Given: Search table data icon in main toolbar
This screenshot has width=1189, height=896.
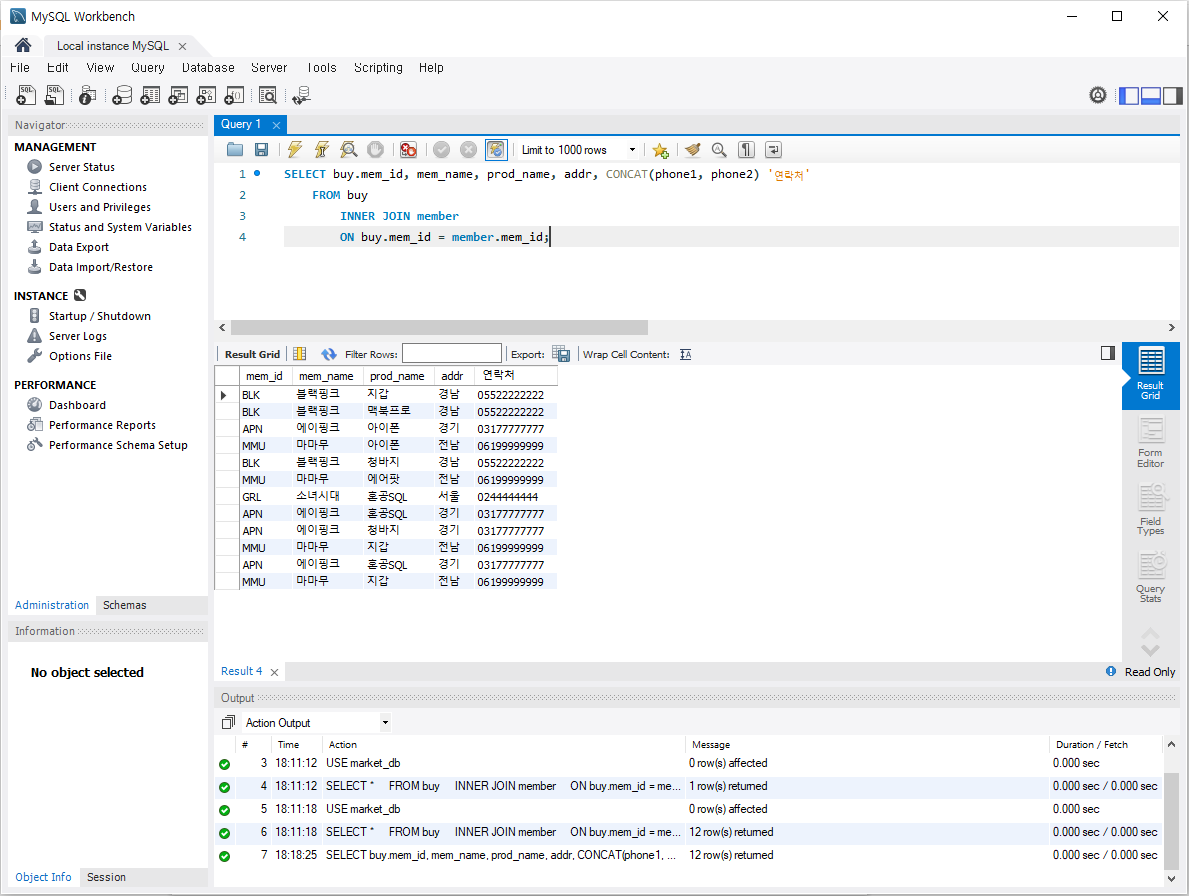Looking at the screenshot, I should (x=268, y=96).
